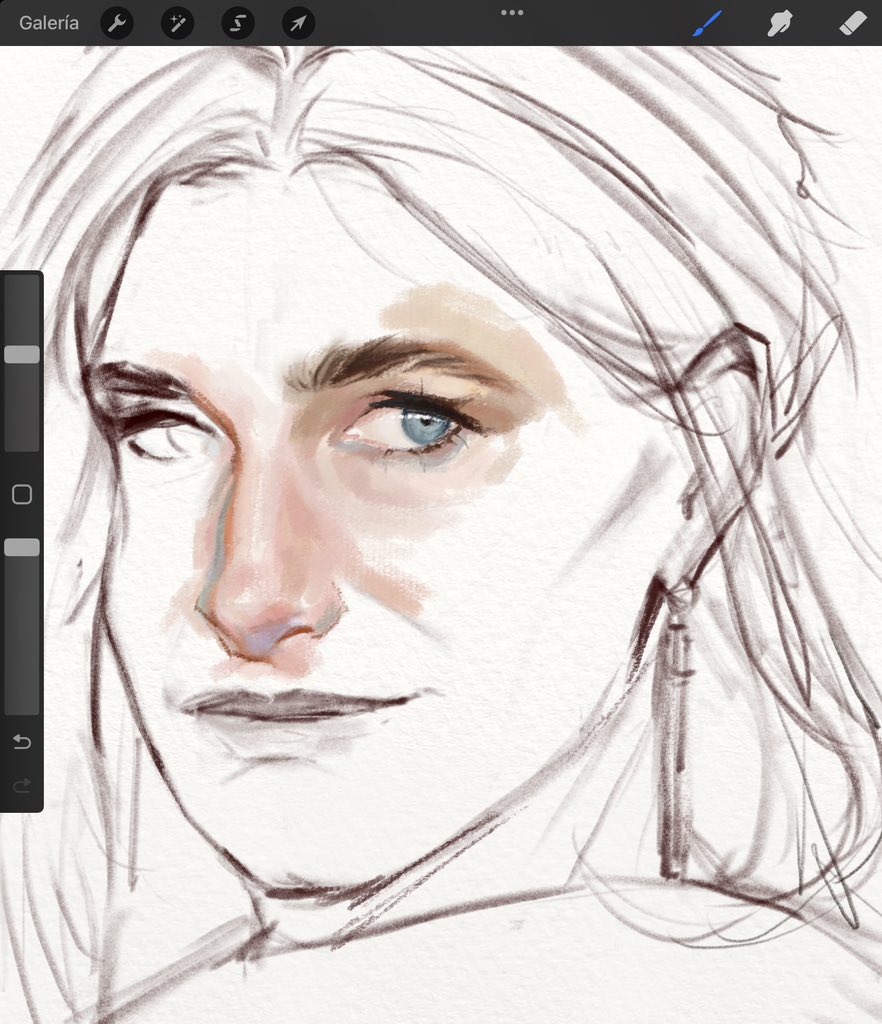The width and height of the screenshot is (882, 1024).
Task: Open the Adjustments magic wand menu
Action: pos(177,23)
